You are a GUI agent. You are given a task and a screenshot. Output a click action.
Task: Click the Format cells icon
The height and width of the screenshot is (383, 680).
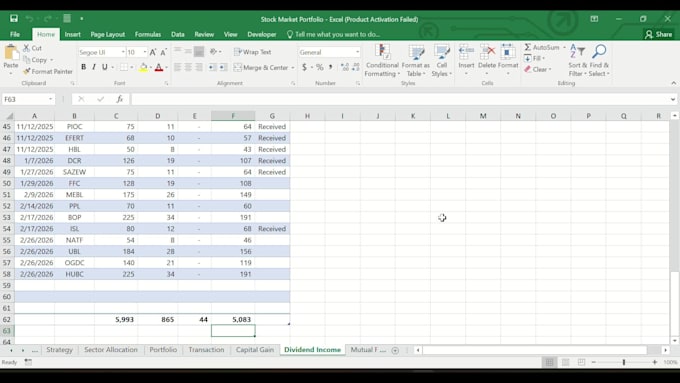(508, 52)
